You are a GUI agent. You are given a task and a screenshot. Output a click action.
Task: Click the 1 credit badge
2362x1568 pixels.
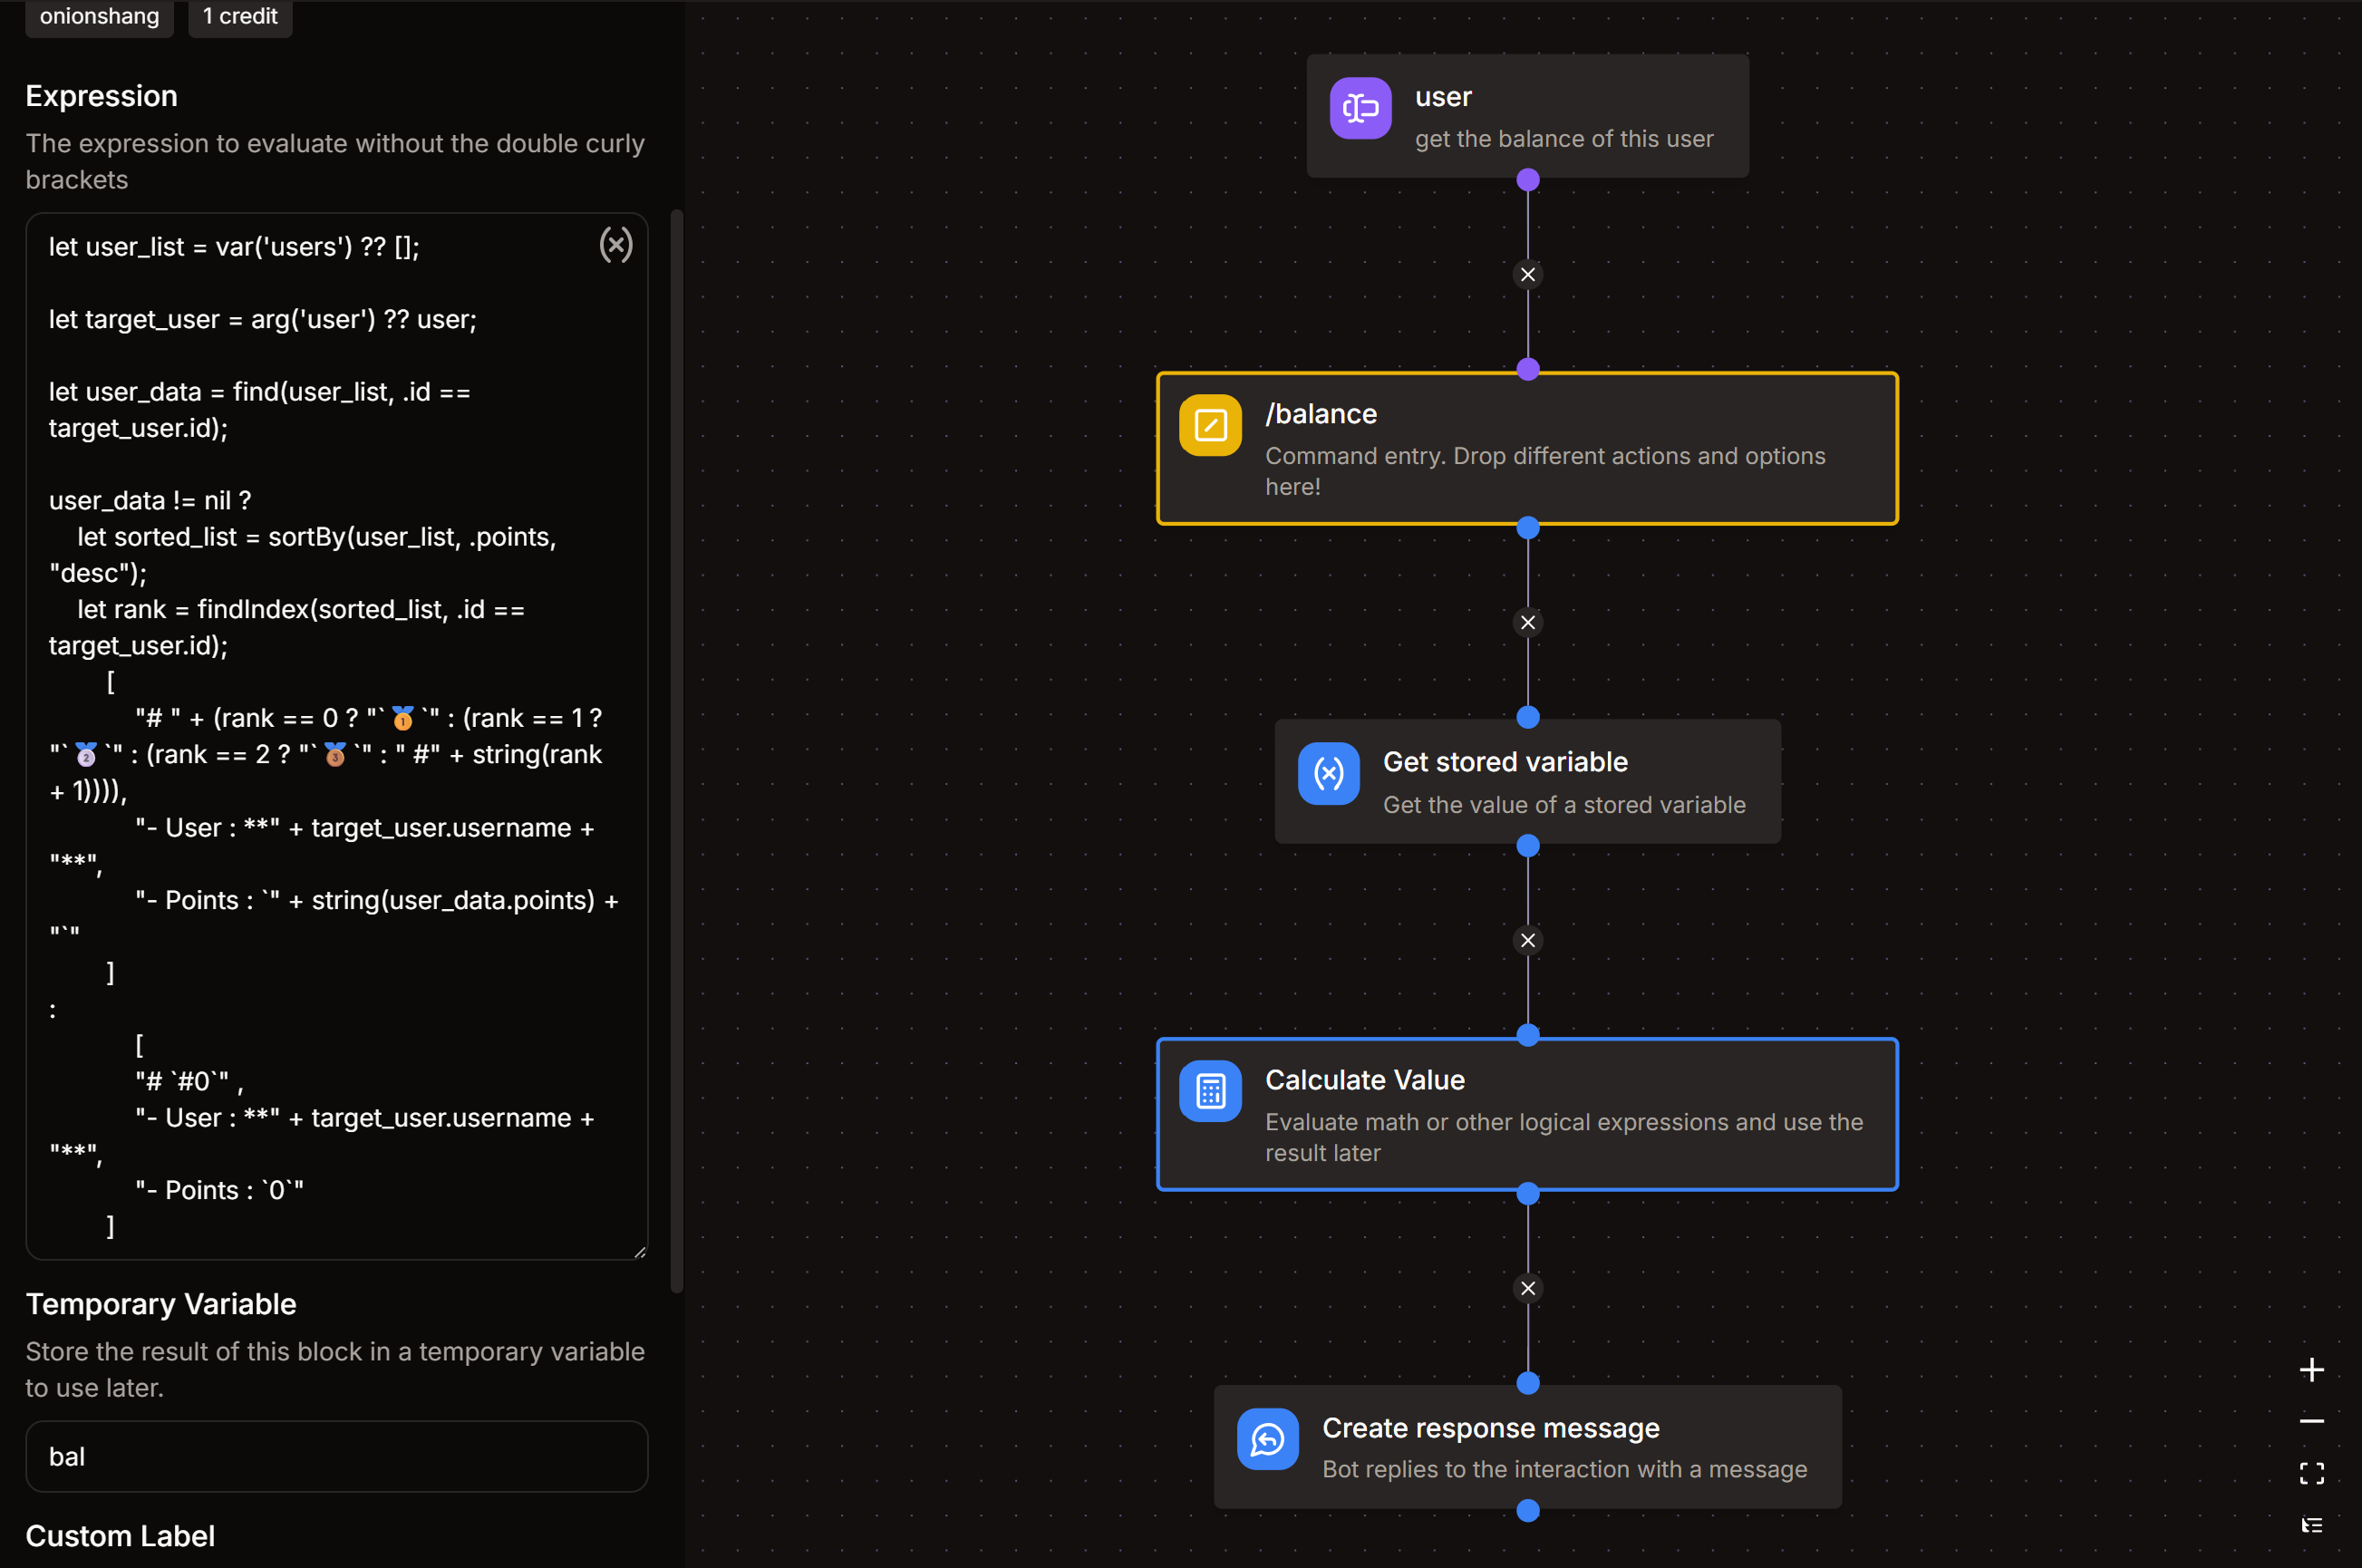tap(240, 17)
